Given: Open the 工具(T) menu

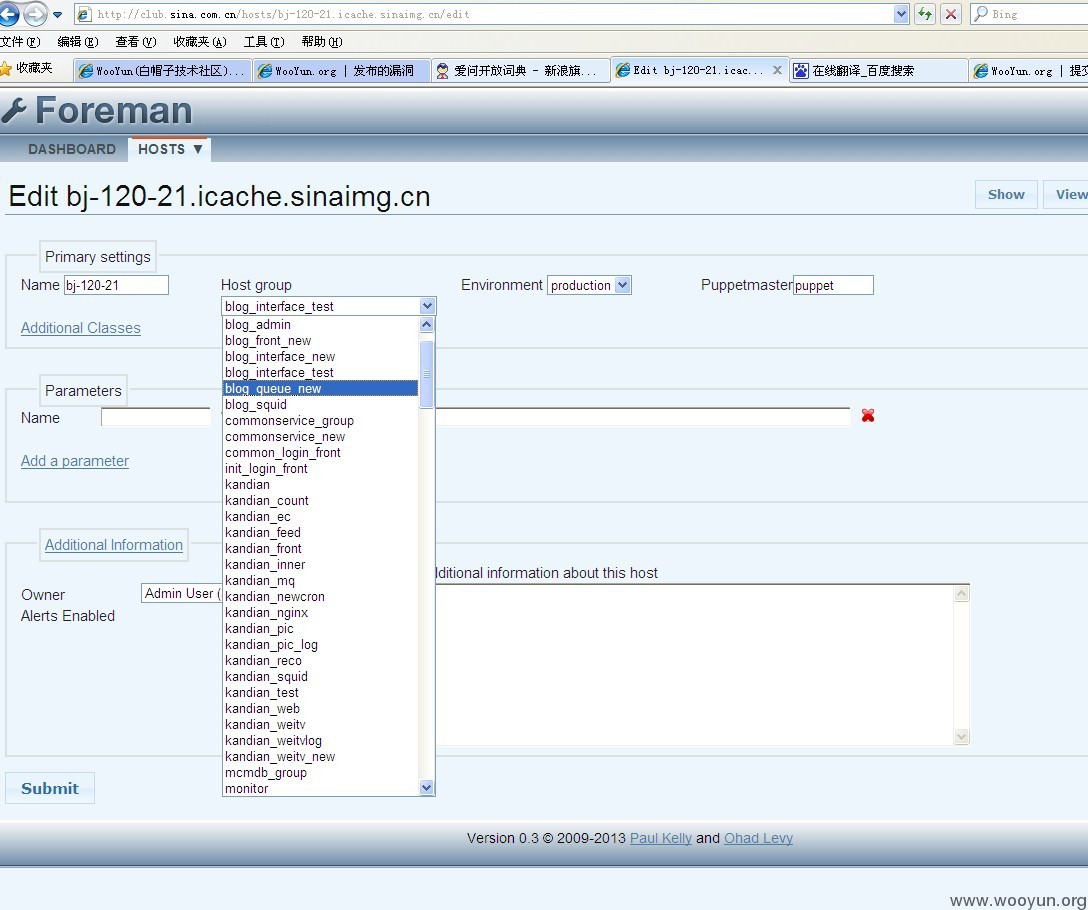Looking at the screenshot, I should pyautogui.click(x=264, y=42).
